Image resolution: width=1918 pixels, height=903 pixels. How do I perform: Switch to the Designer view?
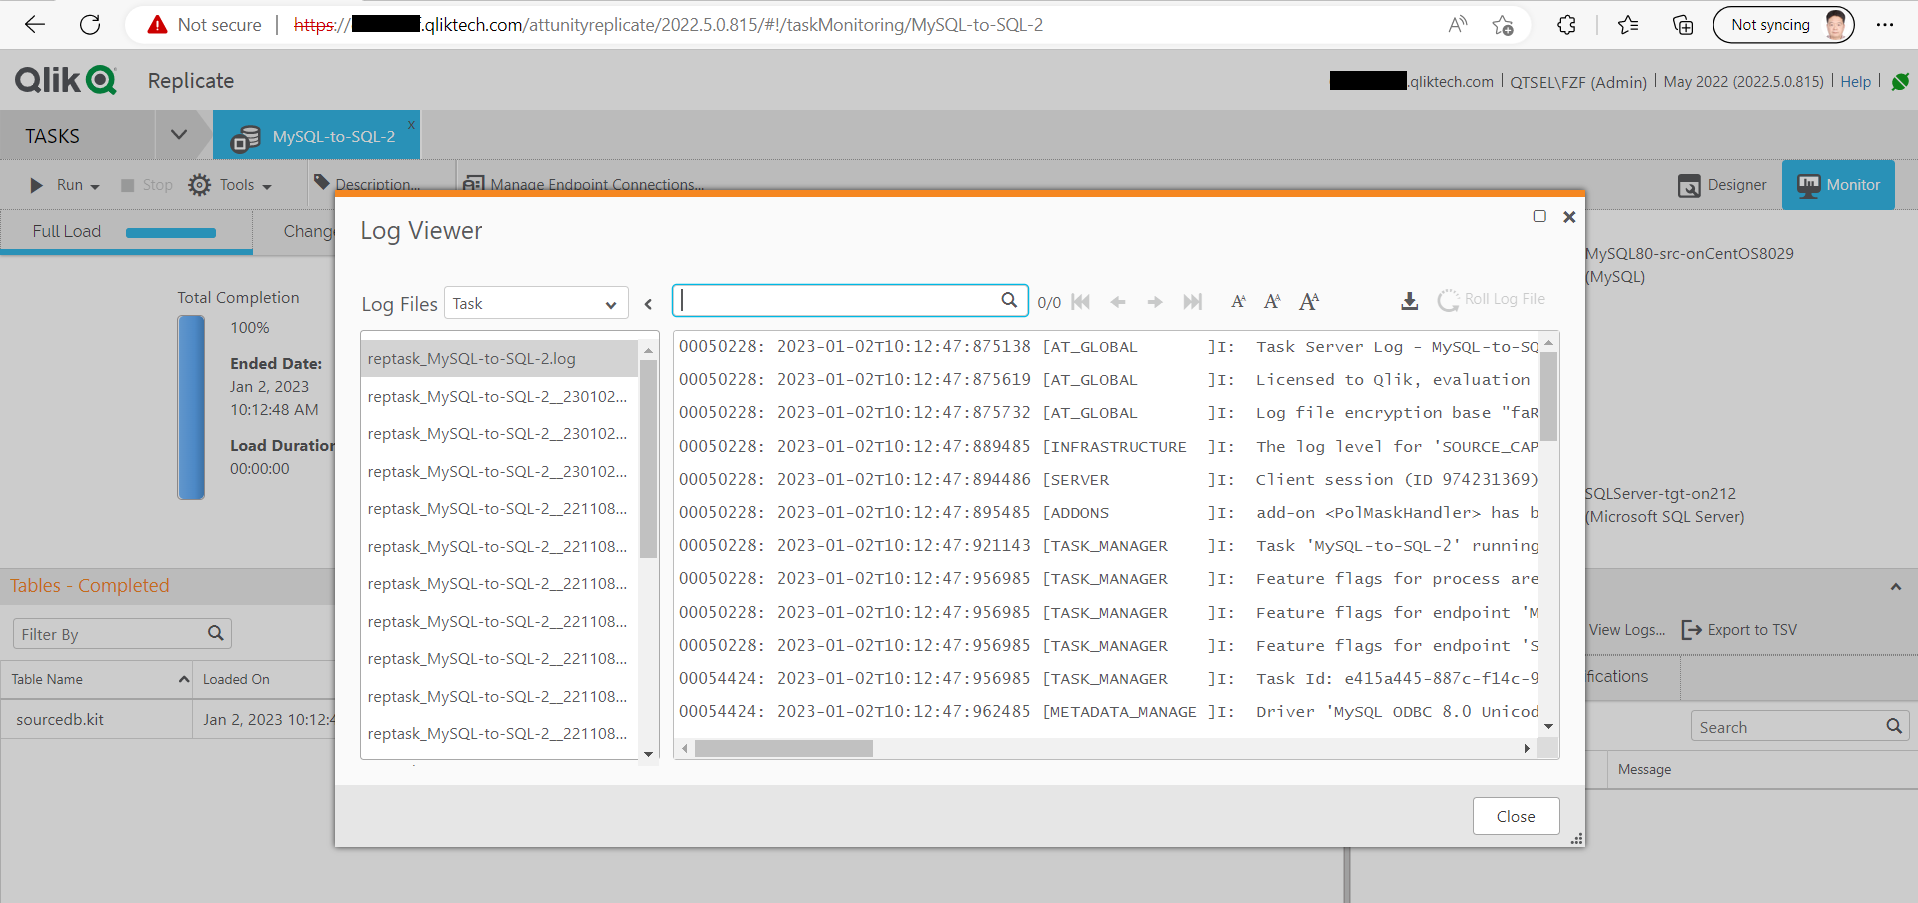pyautogui.click(x=1722, y=184)
